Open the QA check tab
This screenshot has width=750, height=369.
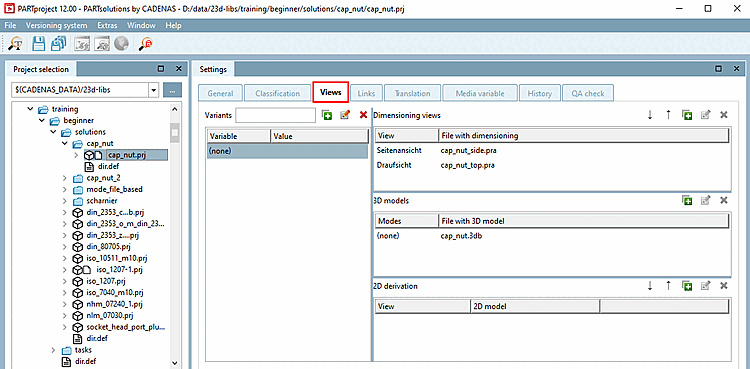click(x=588, y=93)
